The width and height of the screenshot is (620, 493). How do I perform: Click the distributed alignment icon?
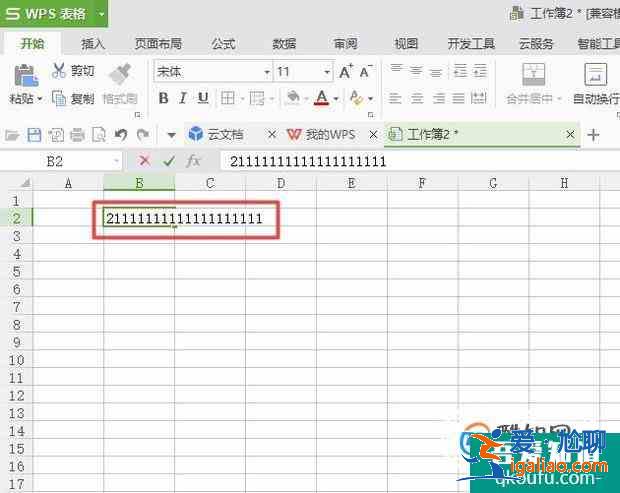(478, 98)
